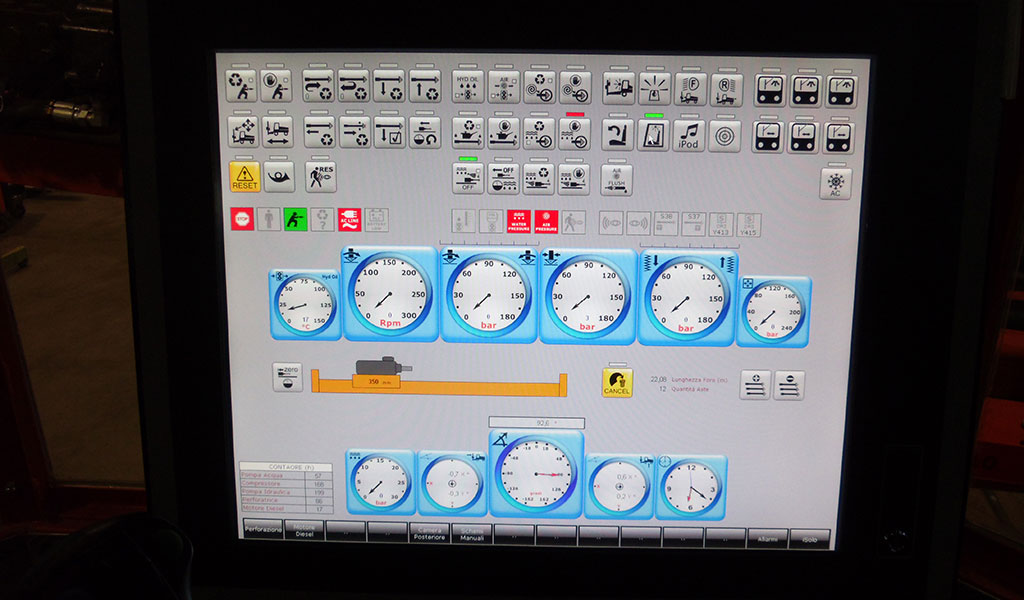Click the RES person button
This screenshot has height=600, width=1024.
pos(320,178)
